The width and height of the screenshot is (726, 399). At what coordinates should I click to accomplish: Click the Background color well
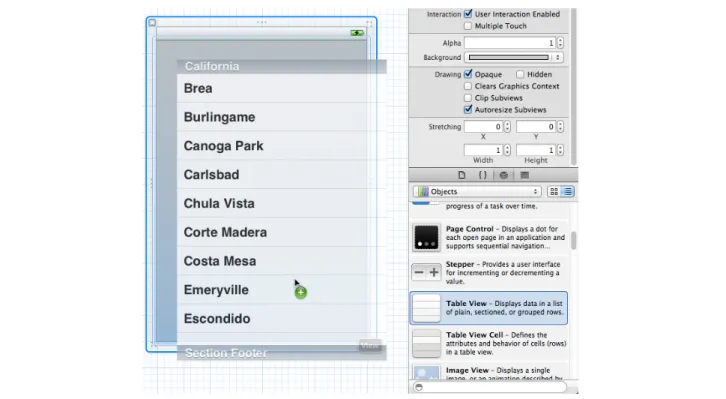[x=508, y=57]
